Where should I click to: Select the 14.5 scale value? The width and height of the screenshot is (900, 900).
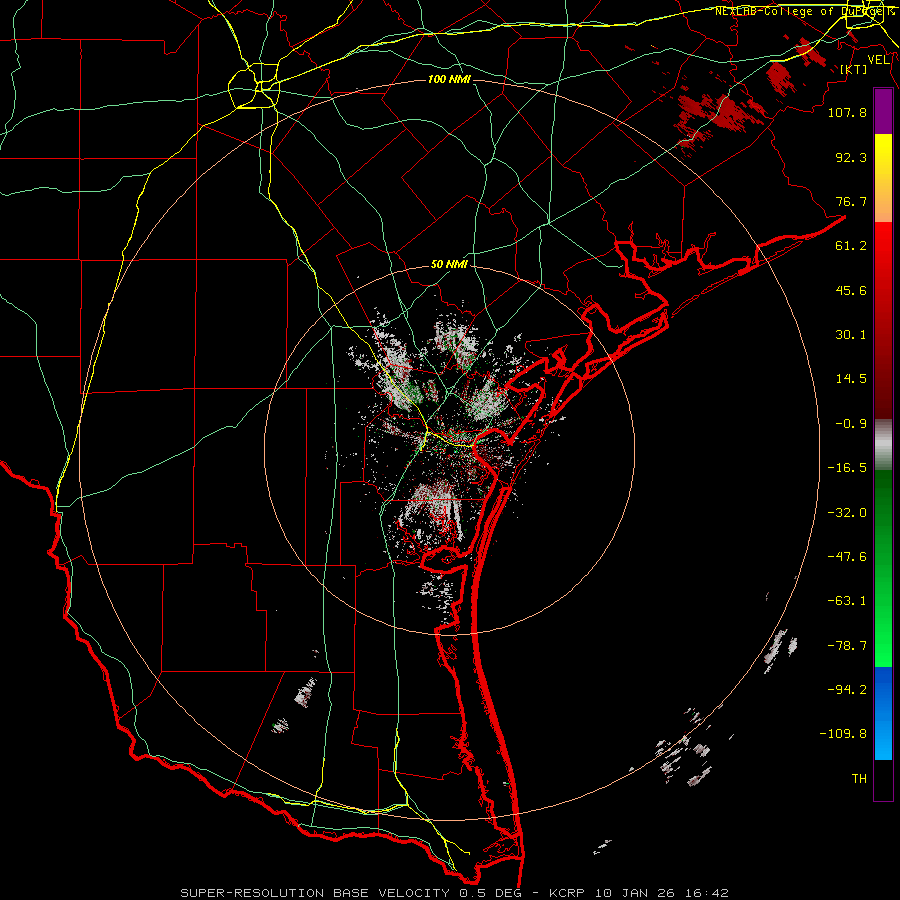pos(851,379)
